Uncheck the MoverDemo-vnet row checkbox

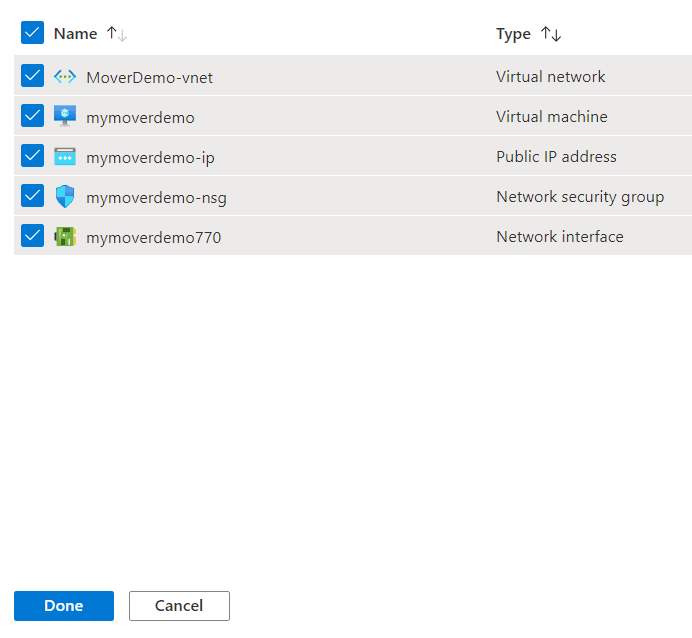[x=32, y=75]
